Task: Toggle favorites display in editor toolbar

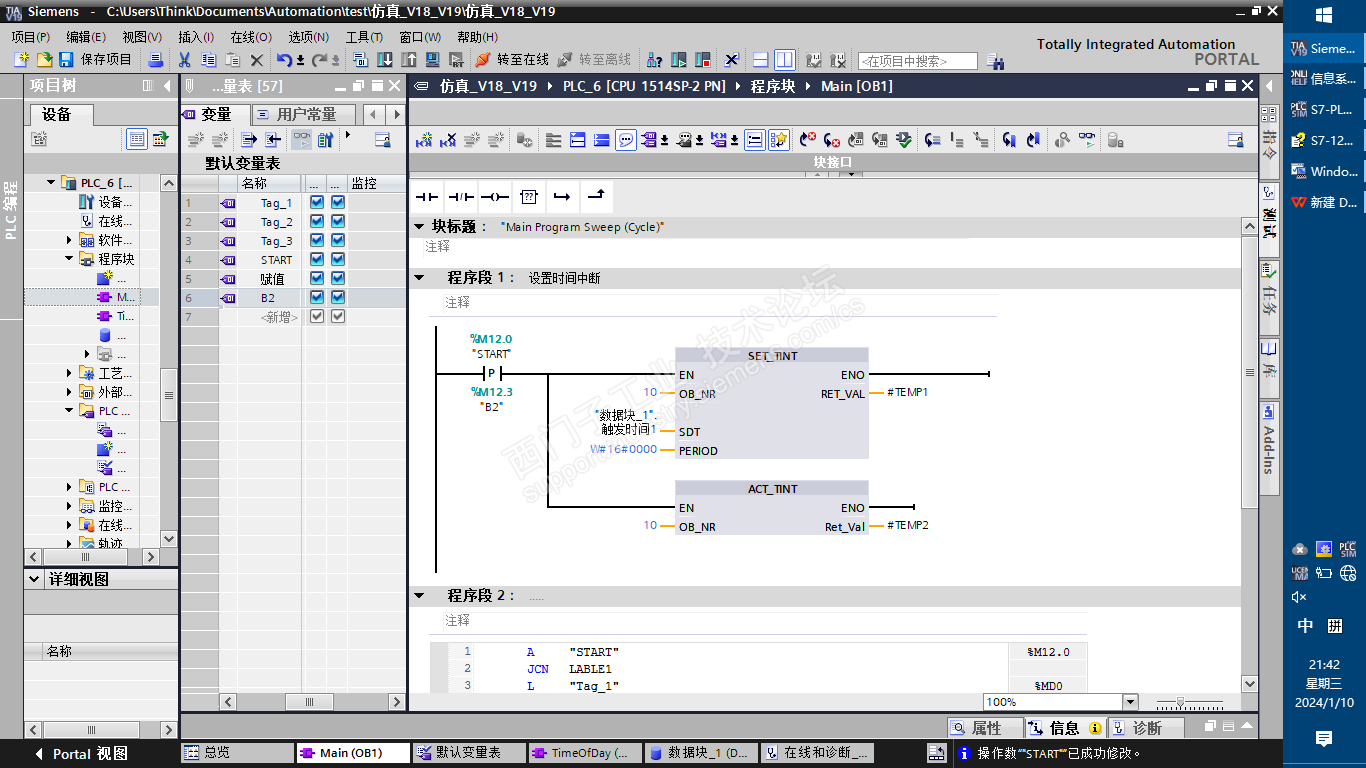Action: 779,140
